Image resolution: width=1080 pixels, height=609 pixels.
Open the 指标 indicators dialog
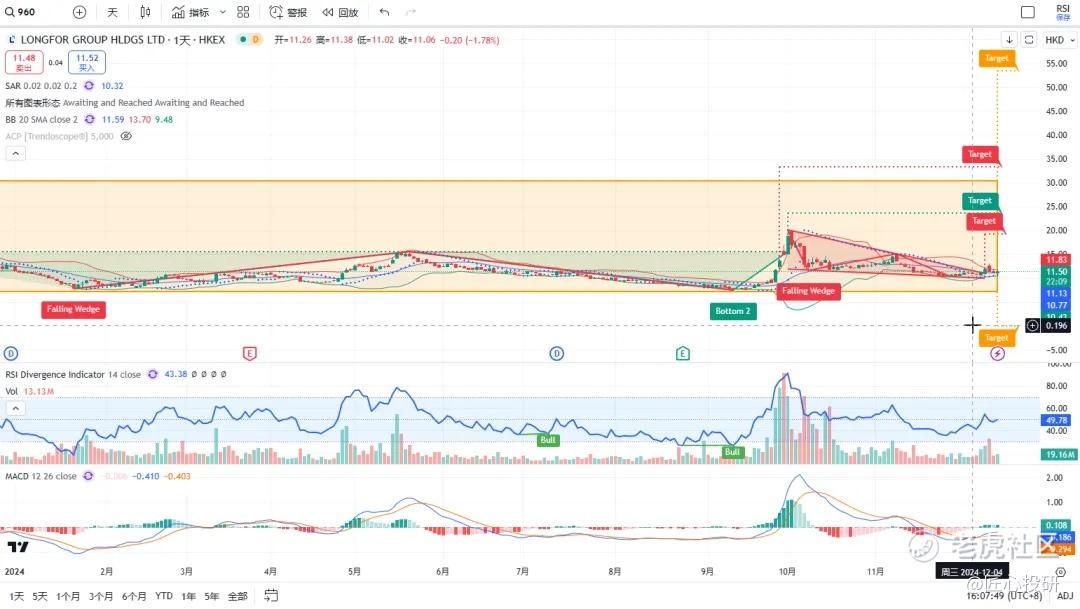point(191,12)
